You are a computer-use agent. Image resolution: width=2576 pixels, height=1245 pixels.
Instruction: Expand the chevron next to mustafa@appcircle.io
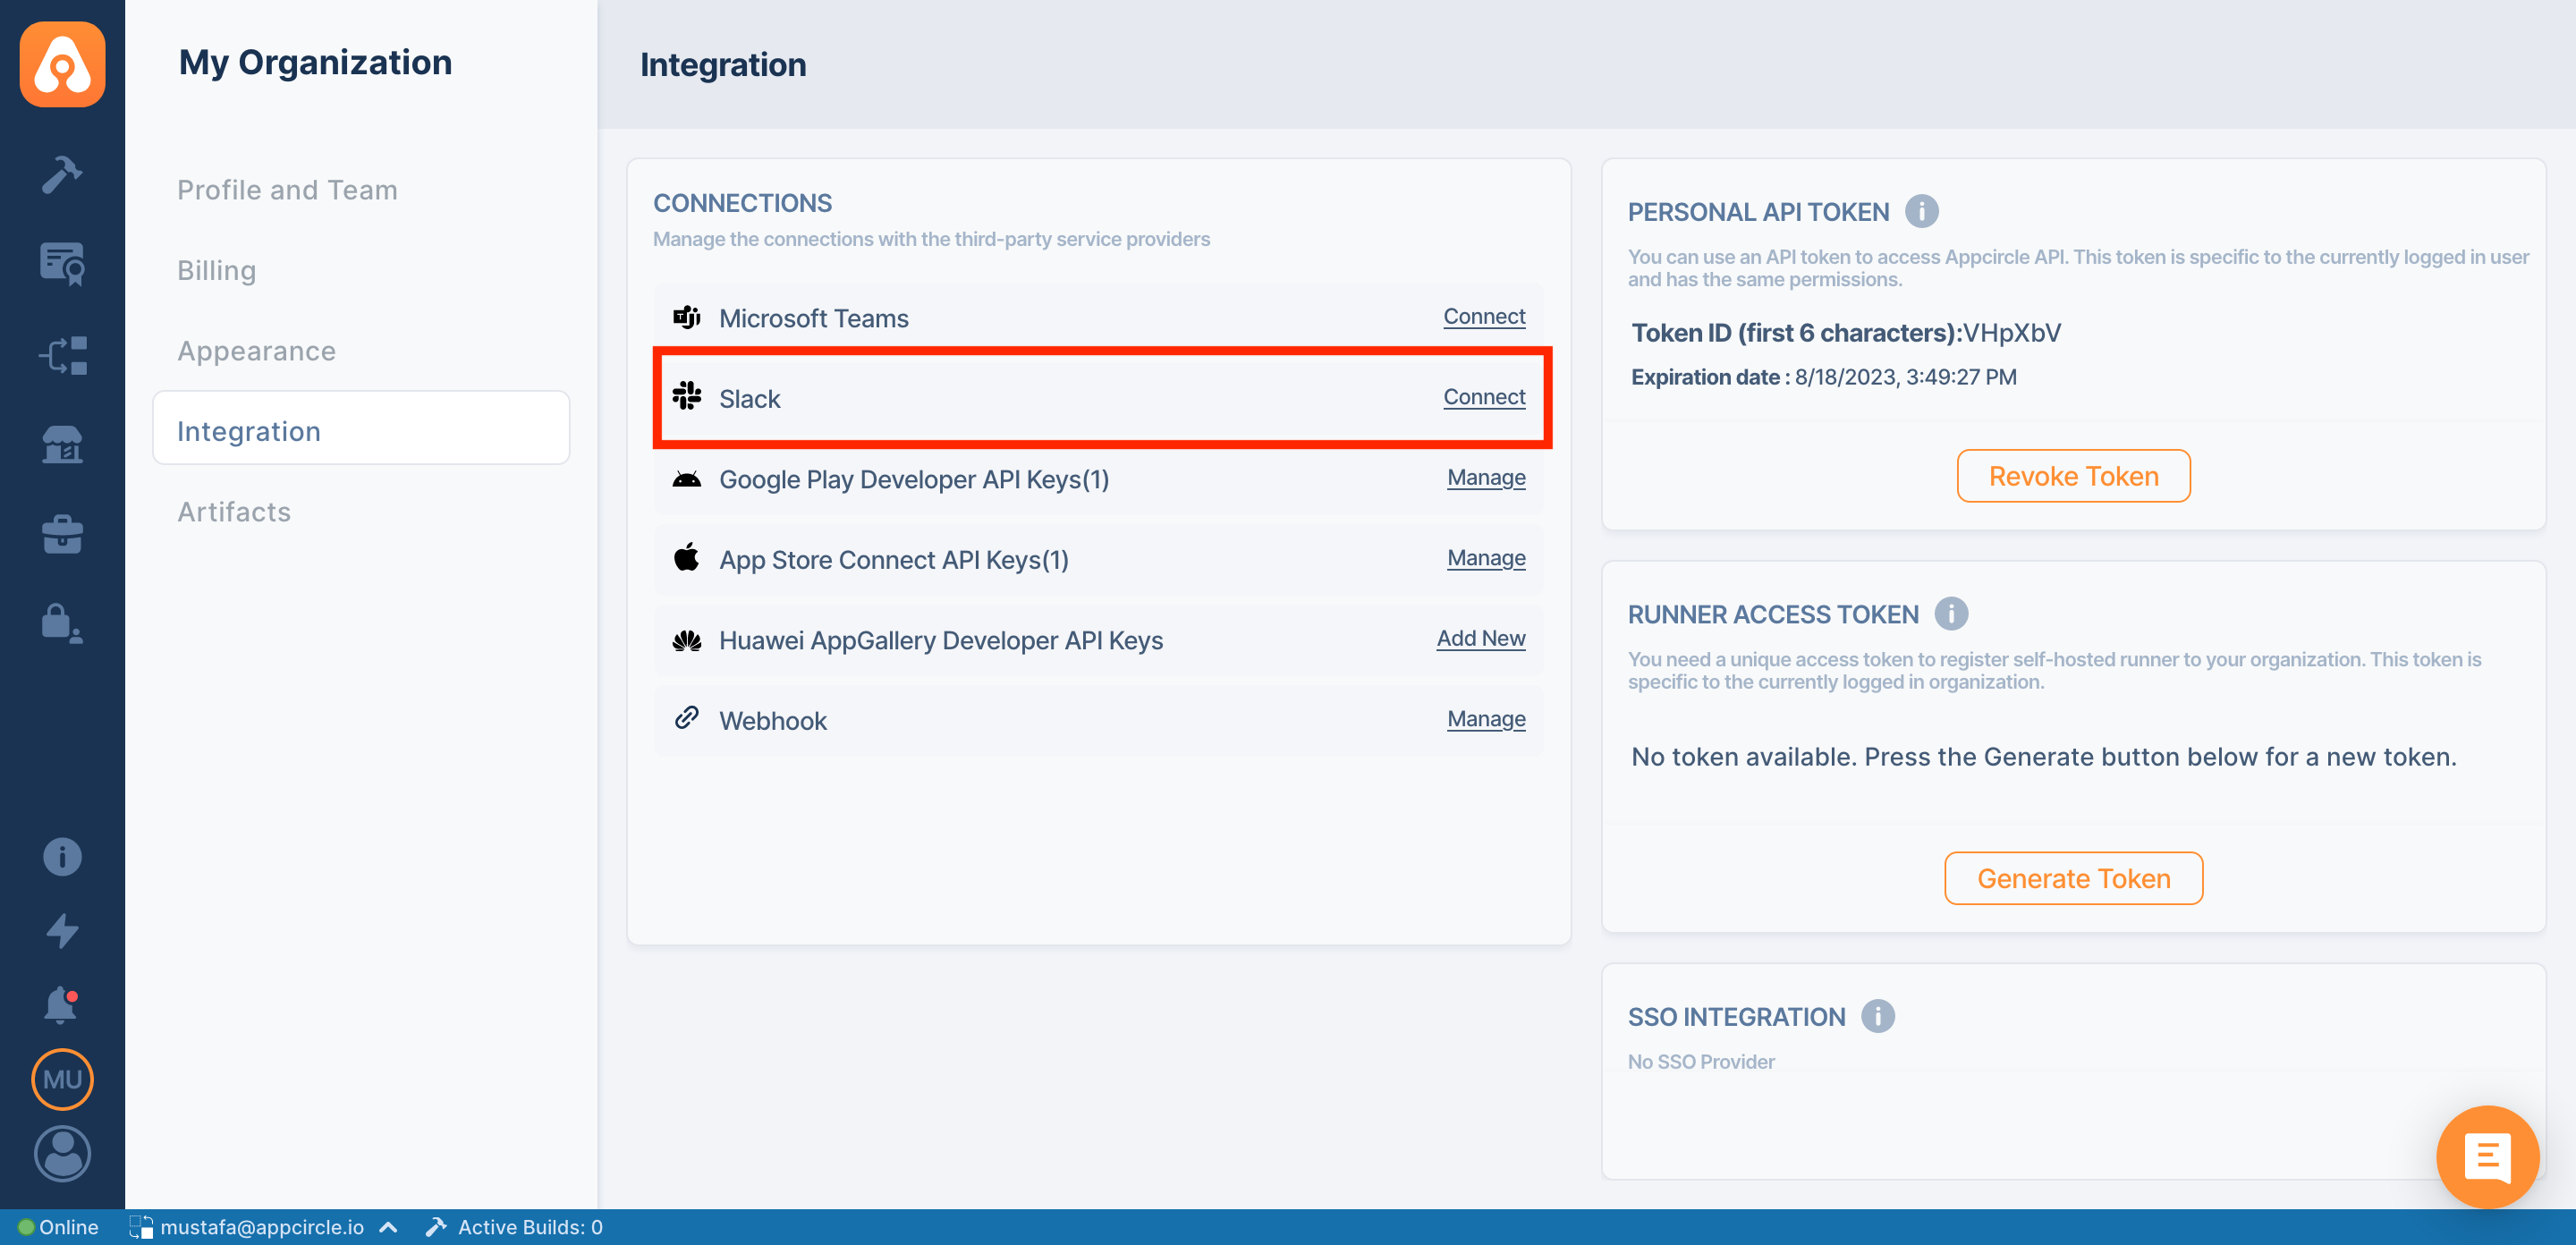click(x=389, y=1227)
